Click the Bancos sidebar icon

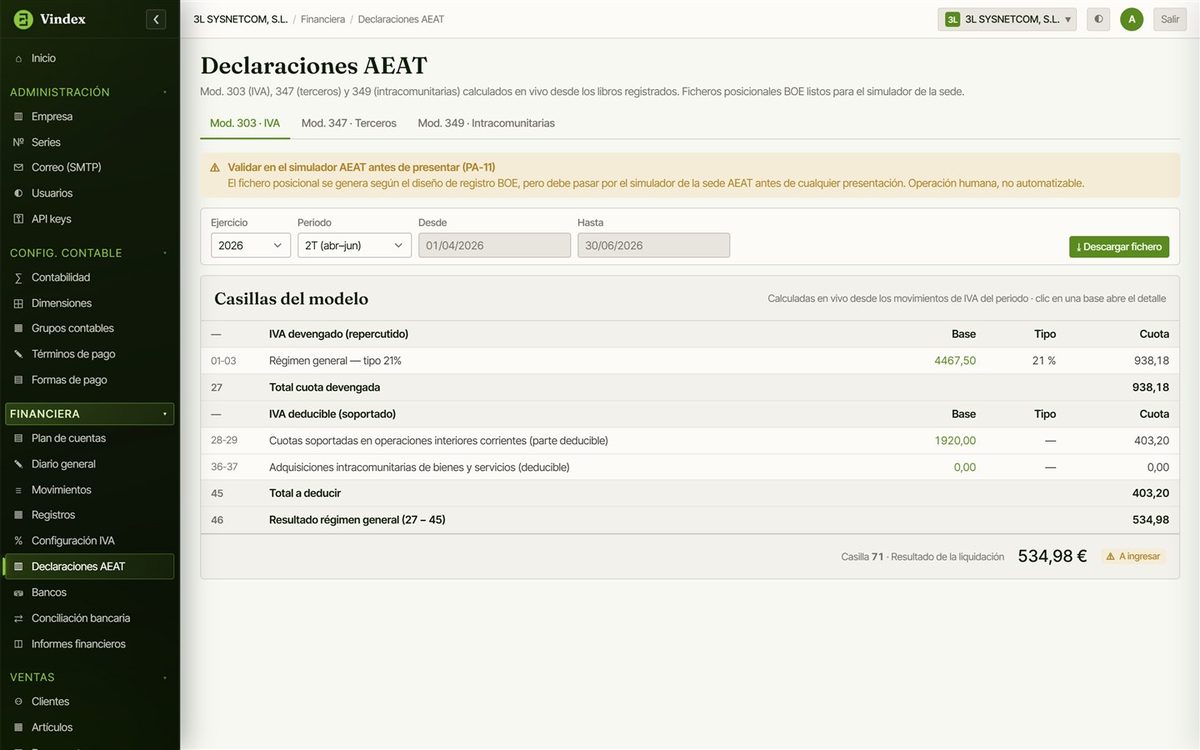pos(18,593)
